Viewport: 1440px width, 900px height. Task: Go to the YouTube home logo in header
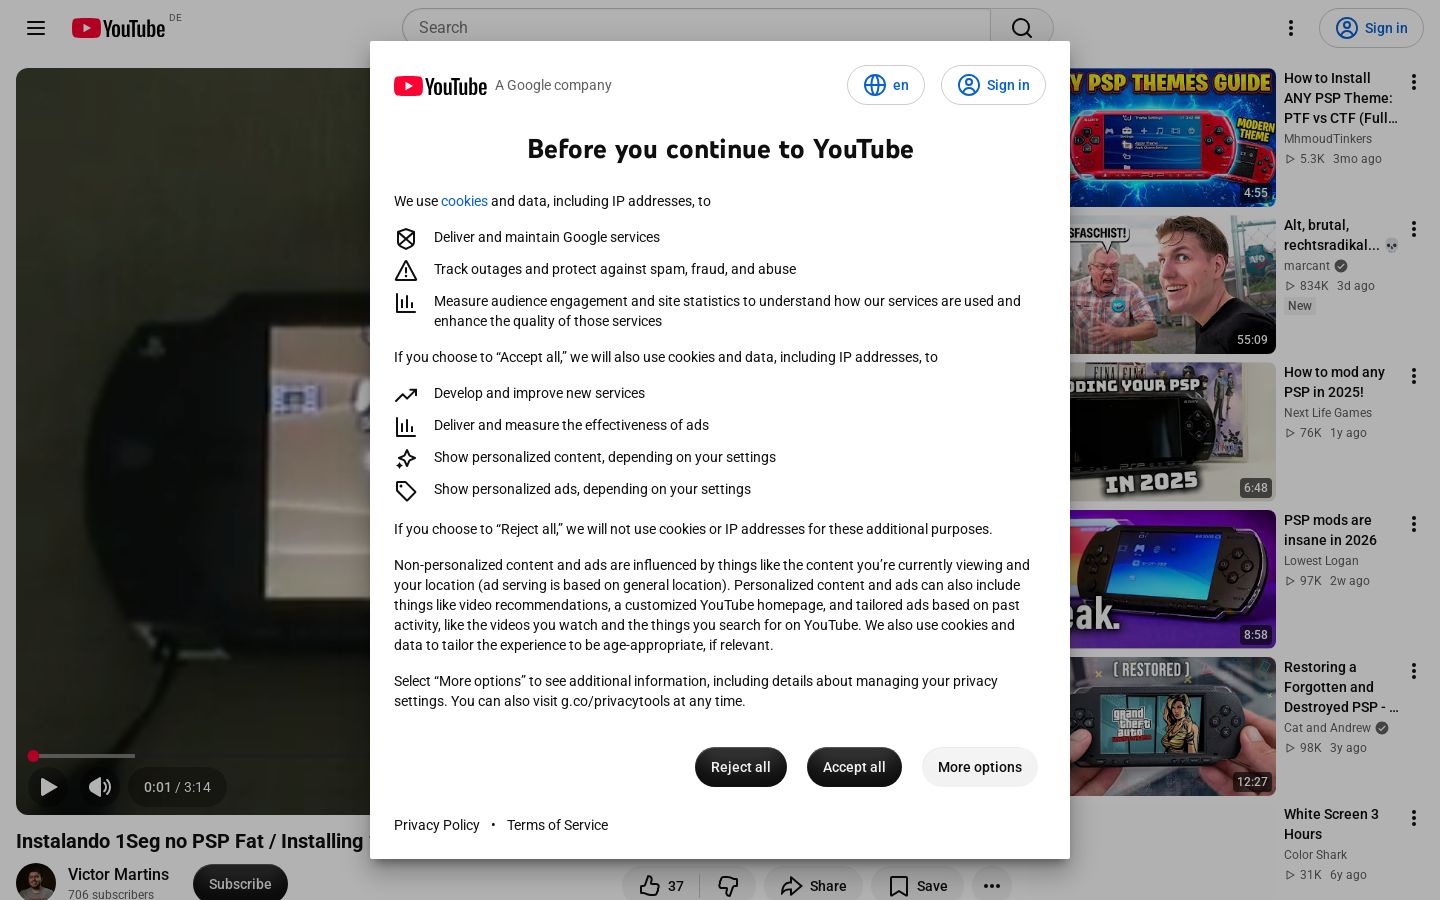[x=118, y=28]
